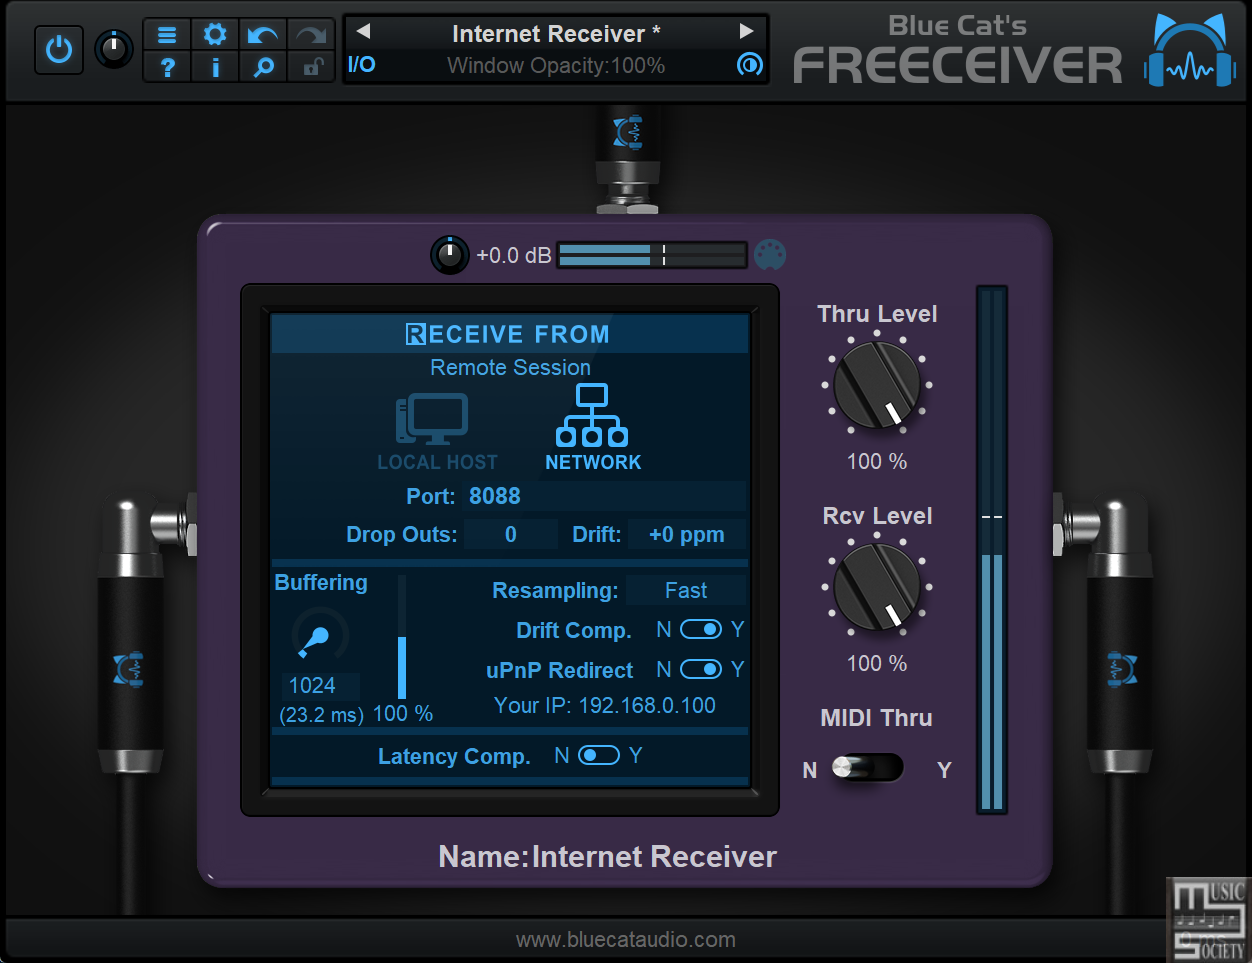The width and height of the screenshot is (1252, 963).
Task: Adjust the small gain knob beside power button
Action: [114, 49]
